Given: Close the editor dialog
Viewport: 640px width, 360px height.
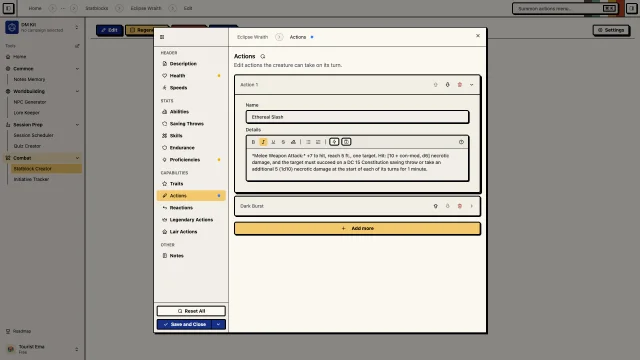Looking at the screenshot, I should point(478,36).
